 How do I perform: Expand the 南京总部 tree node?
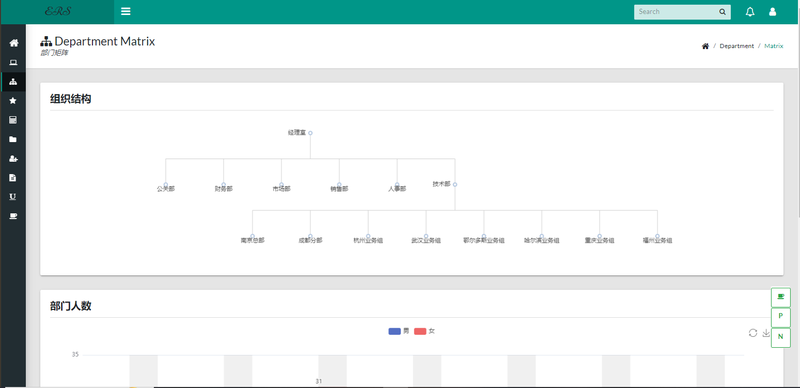coord(253,236)
